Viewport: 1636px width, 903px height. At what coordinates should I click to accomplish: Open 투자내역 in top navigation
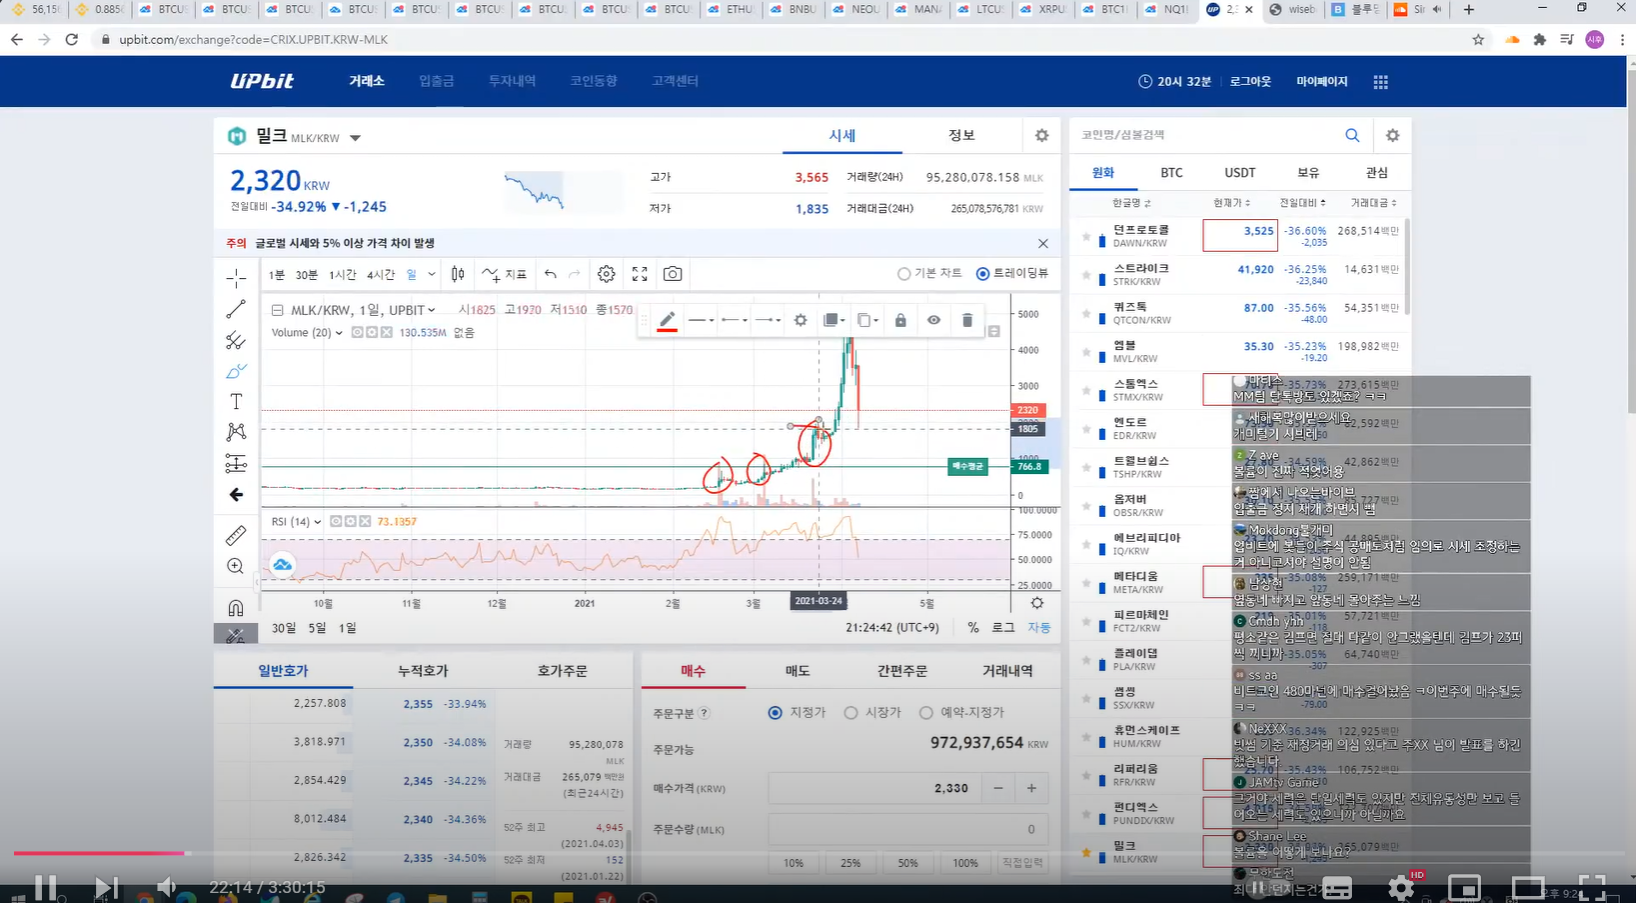512,81
